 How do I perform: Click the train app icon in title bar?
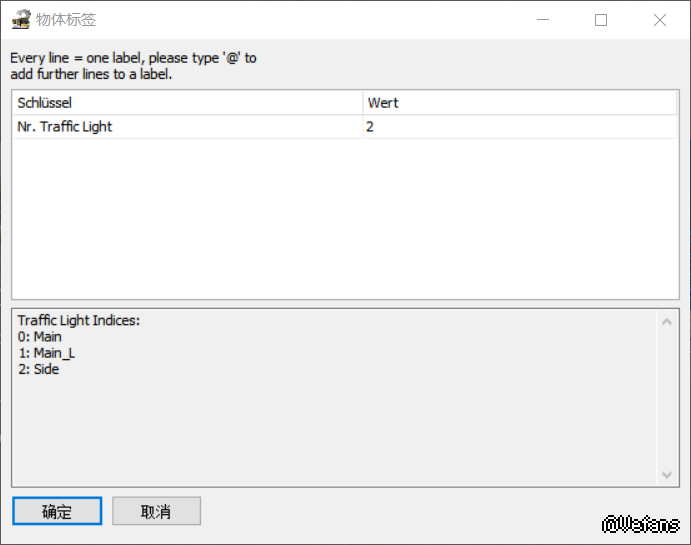pyautogui.click(x=21, y=20)
